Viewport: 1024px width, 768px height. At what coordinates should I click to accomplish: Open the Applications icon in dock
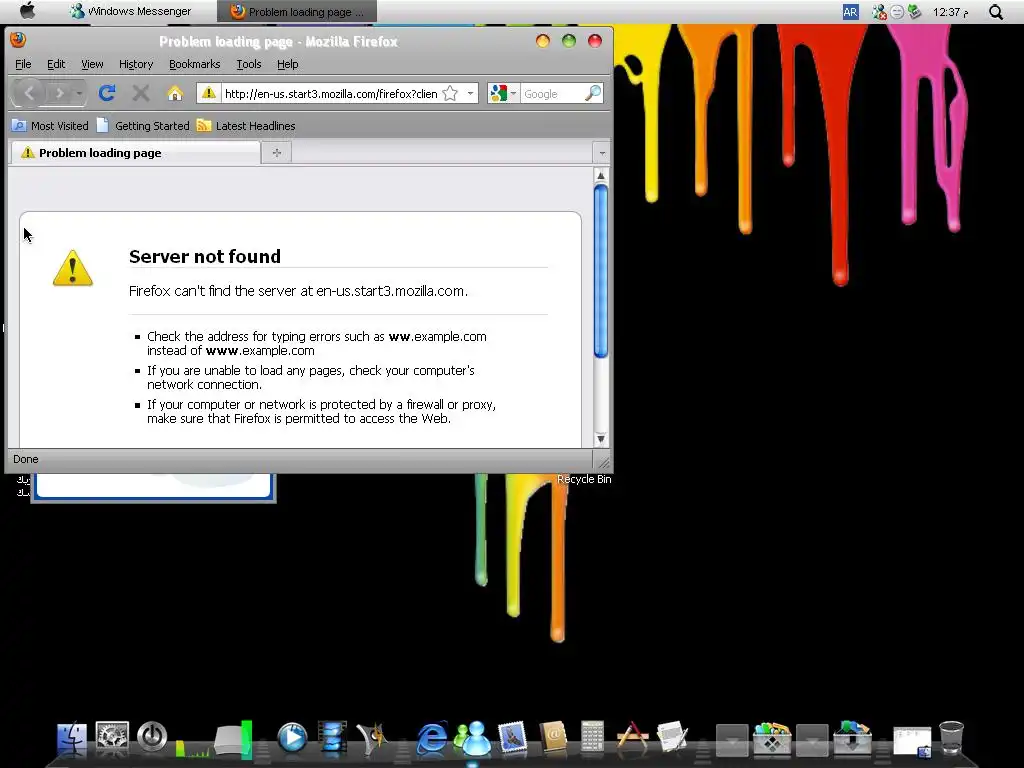[x=632, y=738]
